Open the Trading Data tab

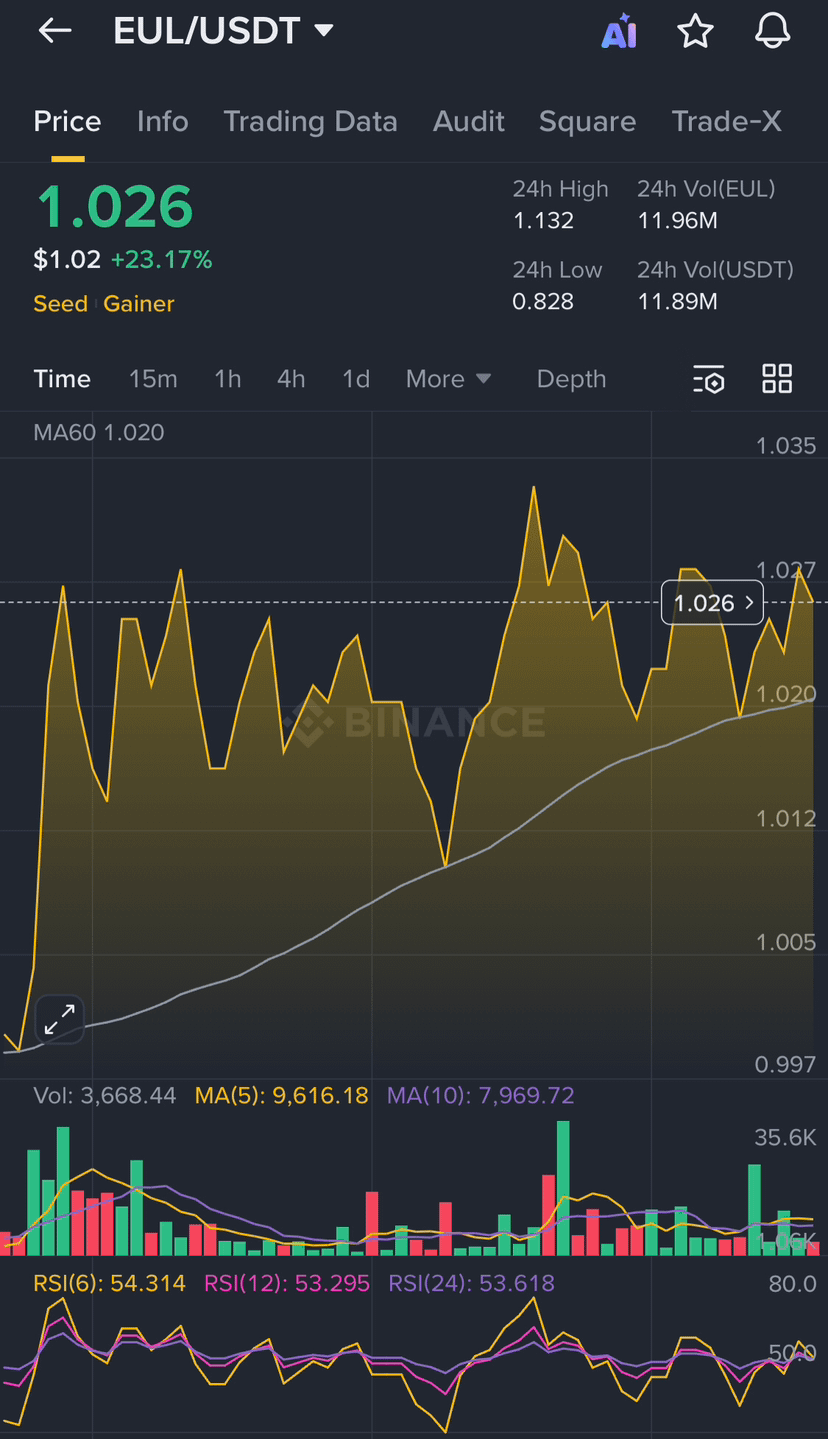pos(310,122)
